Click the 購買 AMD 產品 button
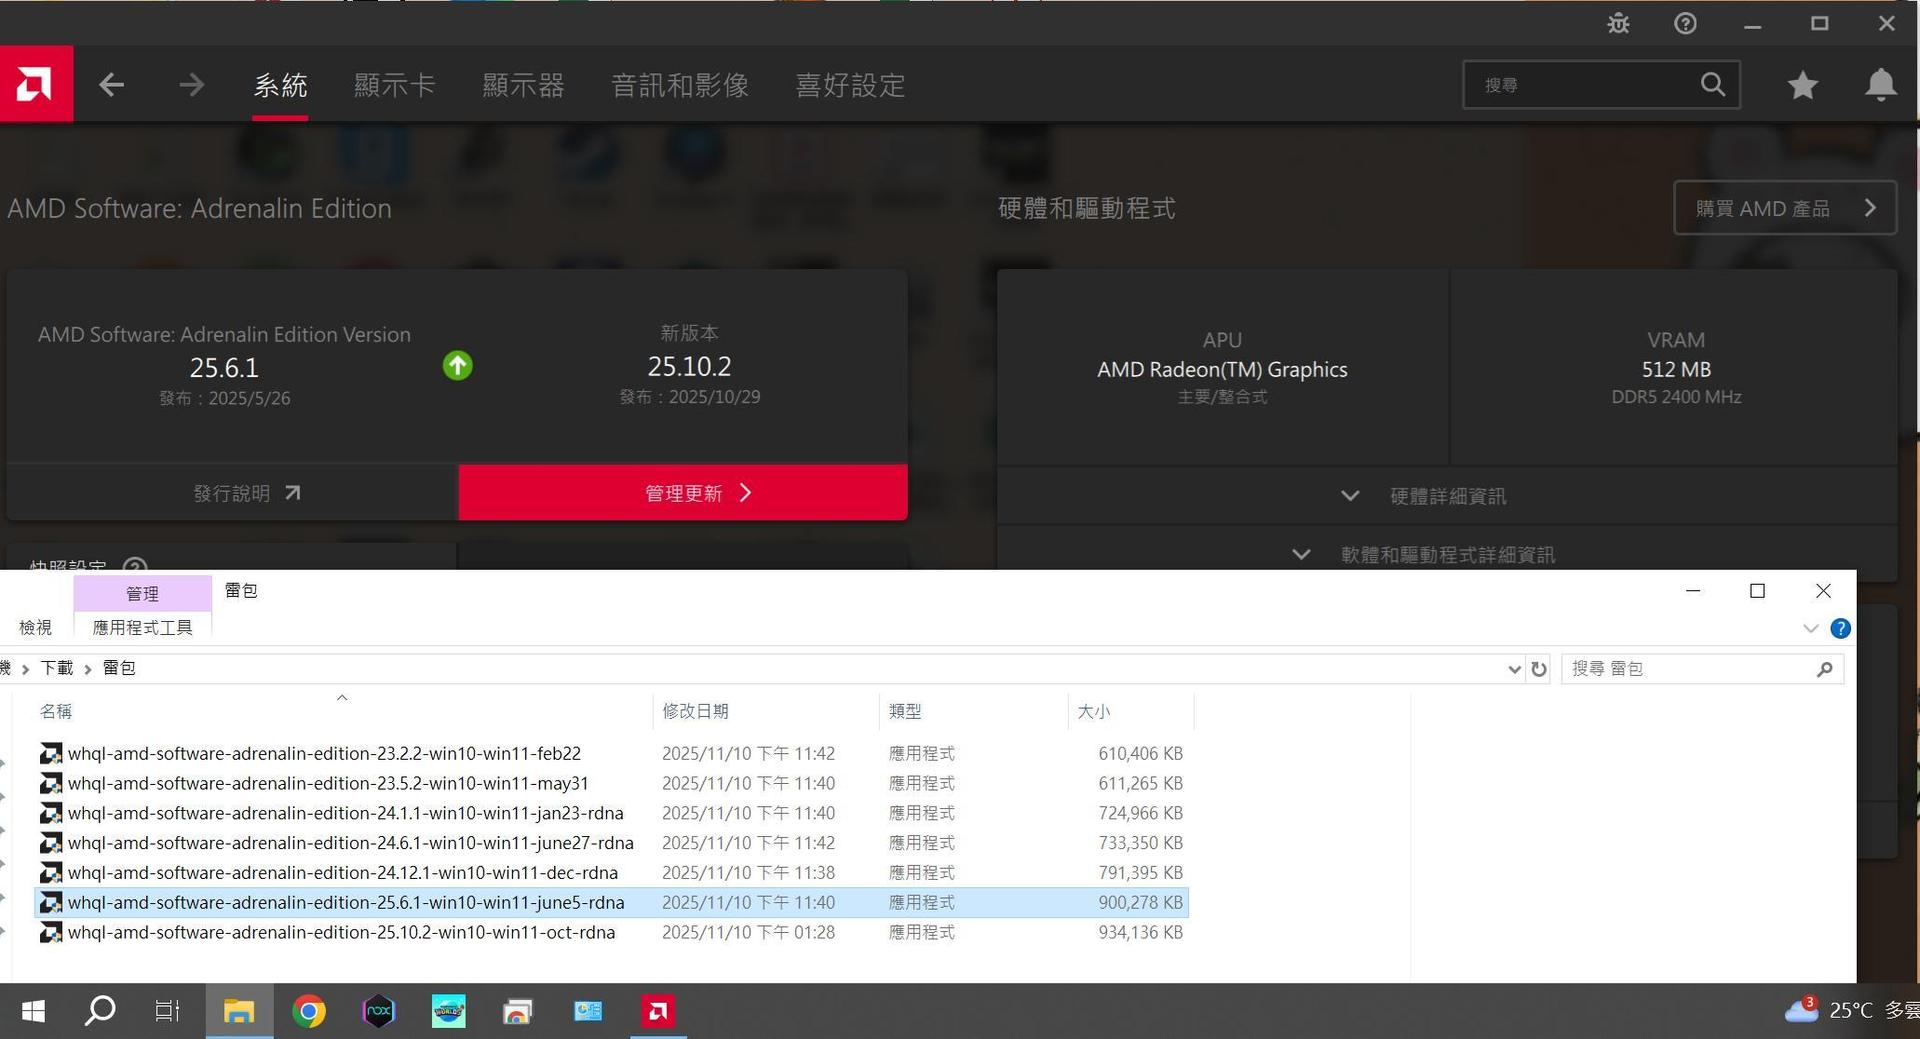The height and width of the screenshot is (1039, 1920). coord(1784,208)
